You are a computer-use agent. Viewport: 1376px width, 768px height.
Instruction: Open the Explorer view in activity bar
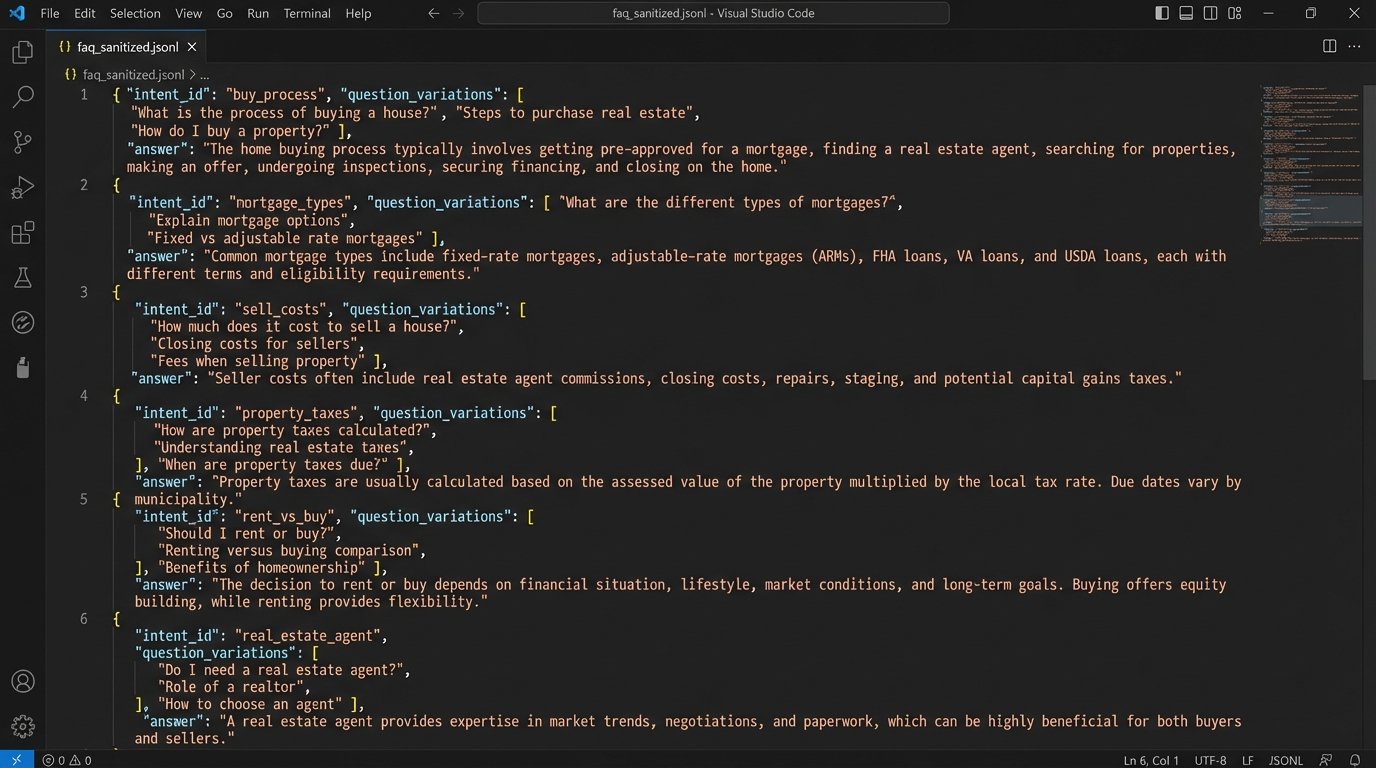(22, 52)
